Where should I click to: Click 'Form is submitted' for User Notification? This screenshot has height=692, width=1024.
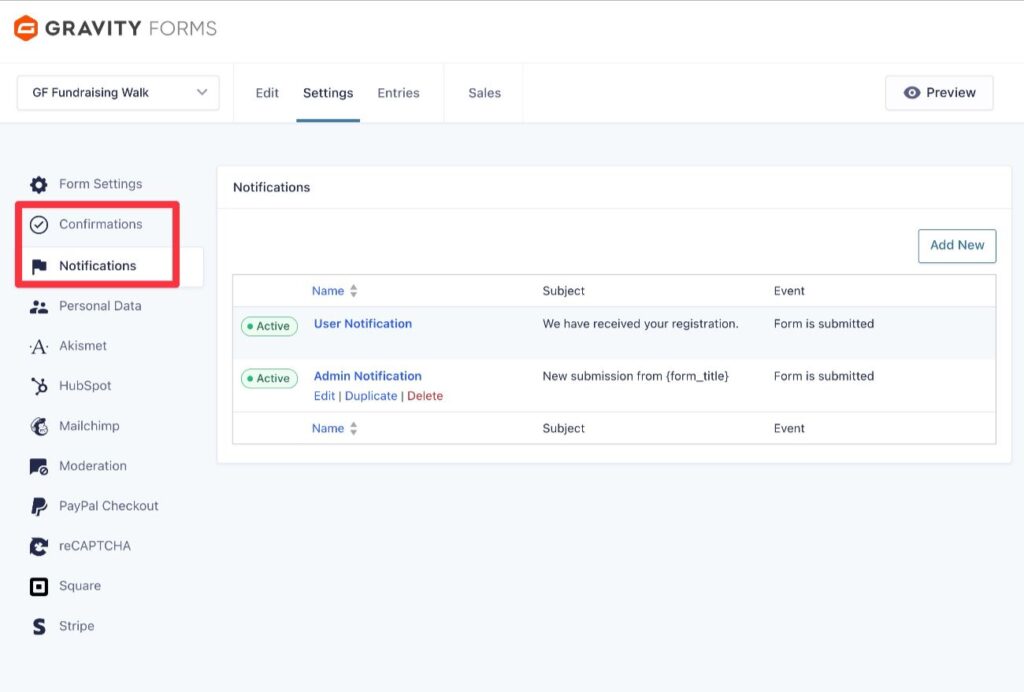(824, 324)
